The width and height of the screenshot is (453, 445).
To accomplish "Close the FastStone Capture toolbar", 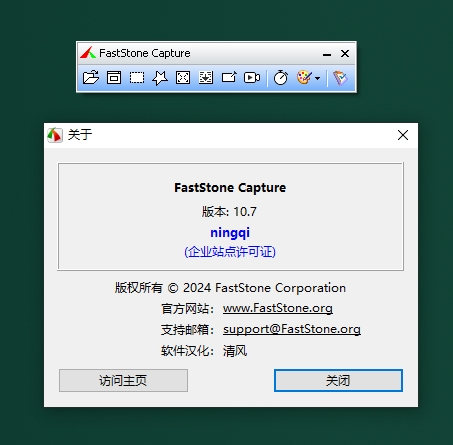I will (345, 53).
